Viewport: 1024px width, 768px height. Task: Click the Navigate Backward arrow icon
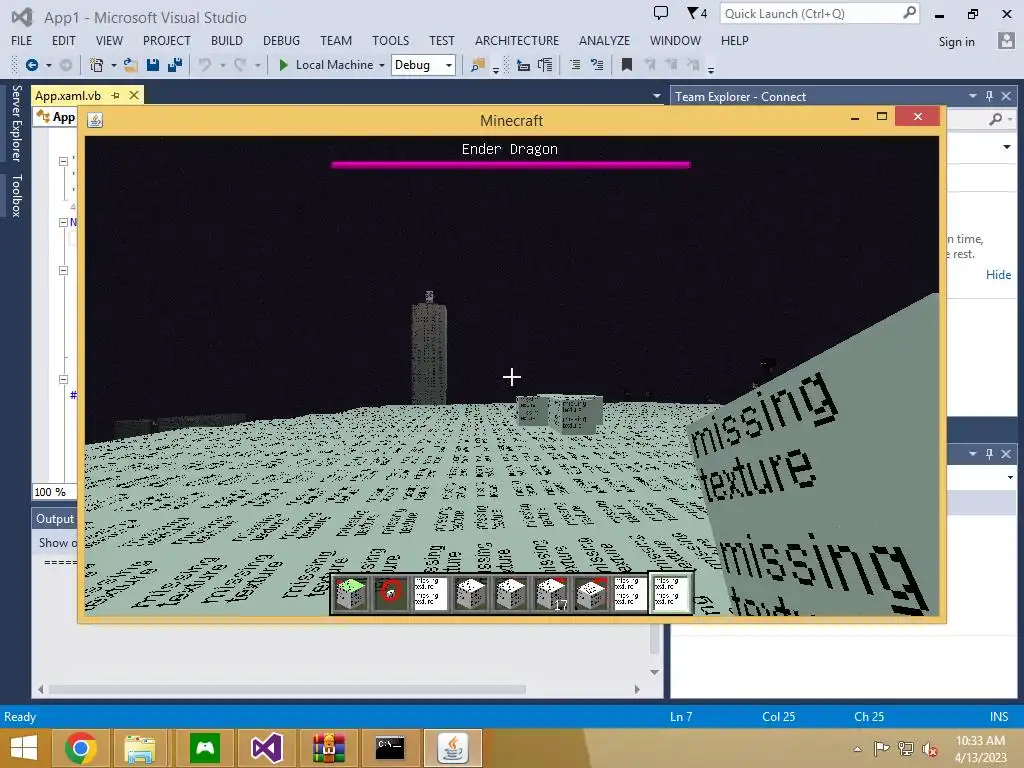coord(31,65)
